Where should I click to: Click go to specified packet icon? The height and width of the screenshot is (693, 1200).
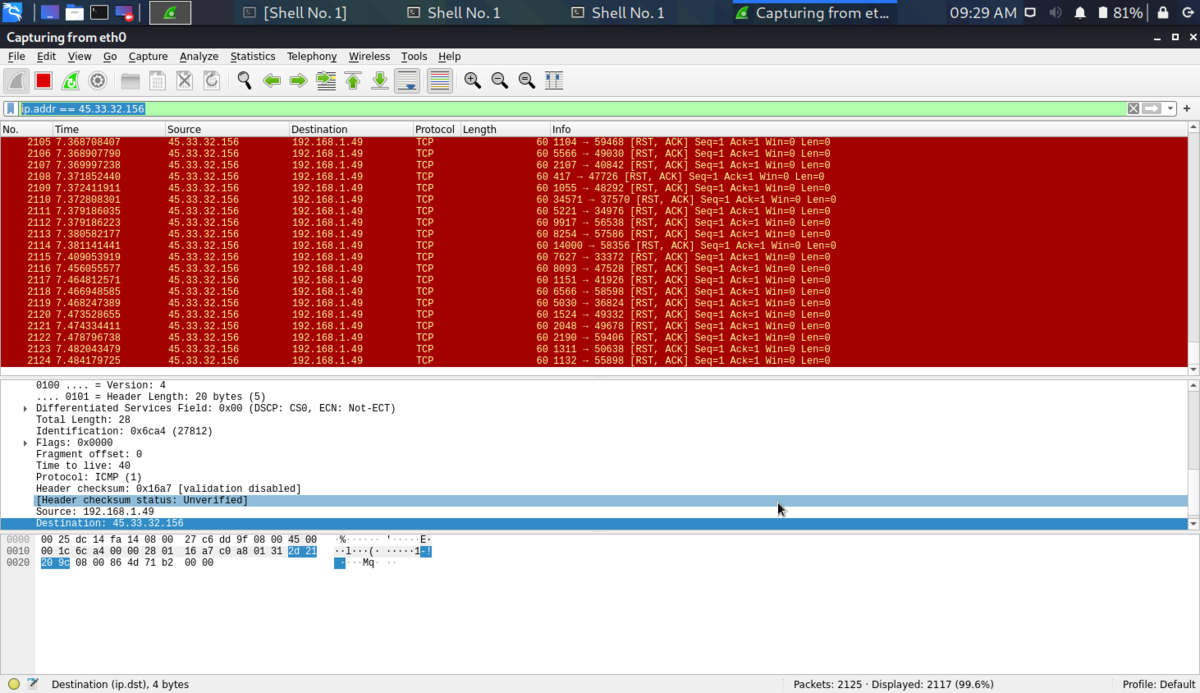[x=325, y=81]
